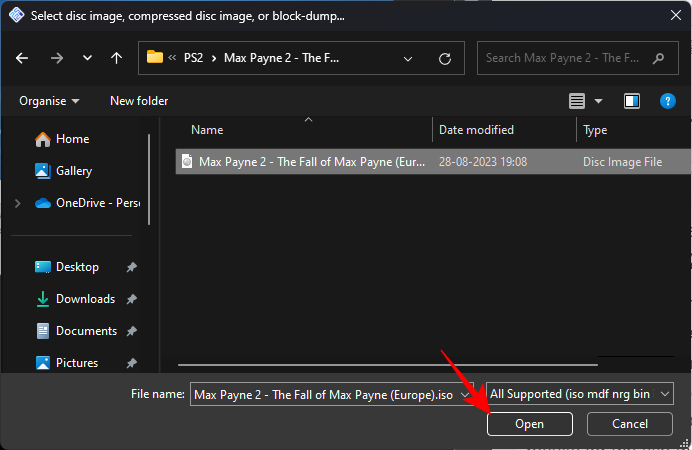Select Max Payne 2 disc image file

[x=433, y=162]
